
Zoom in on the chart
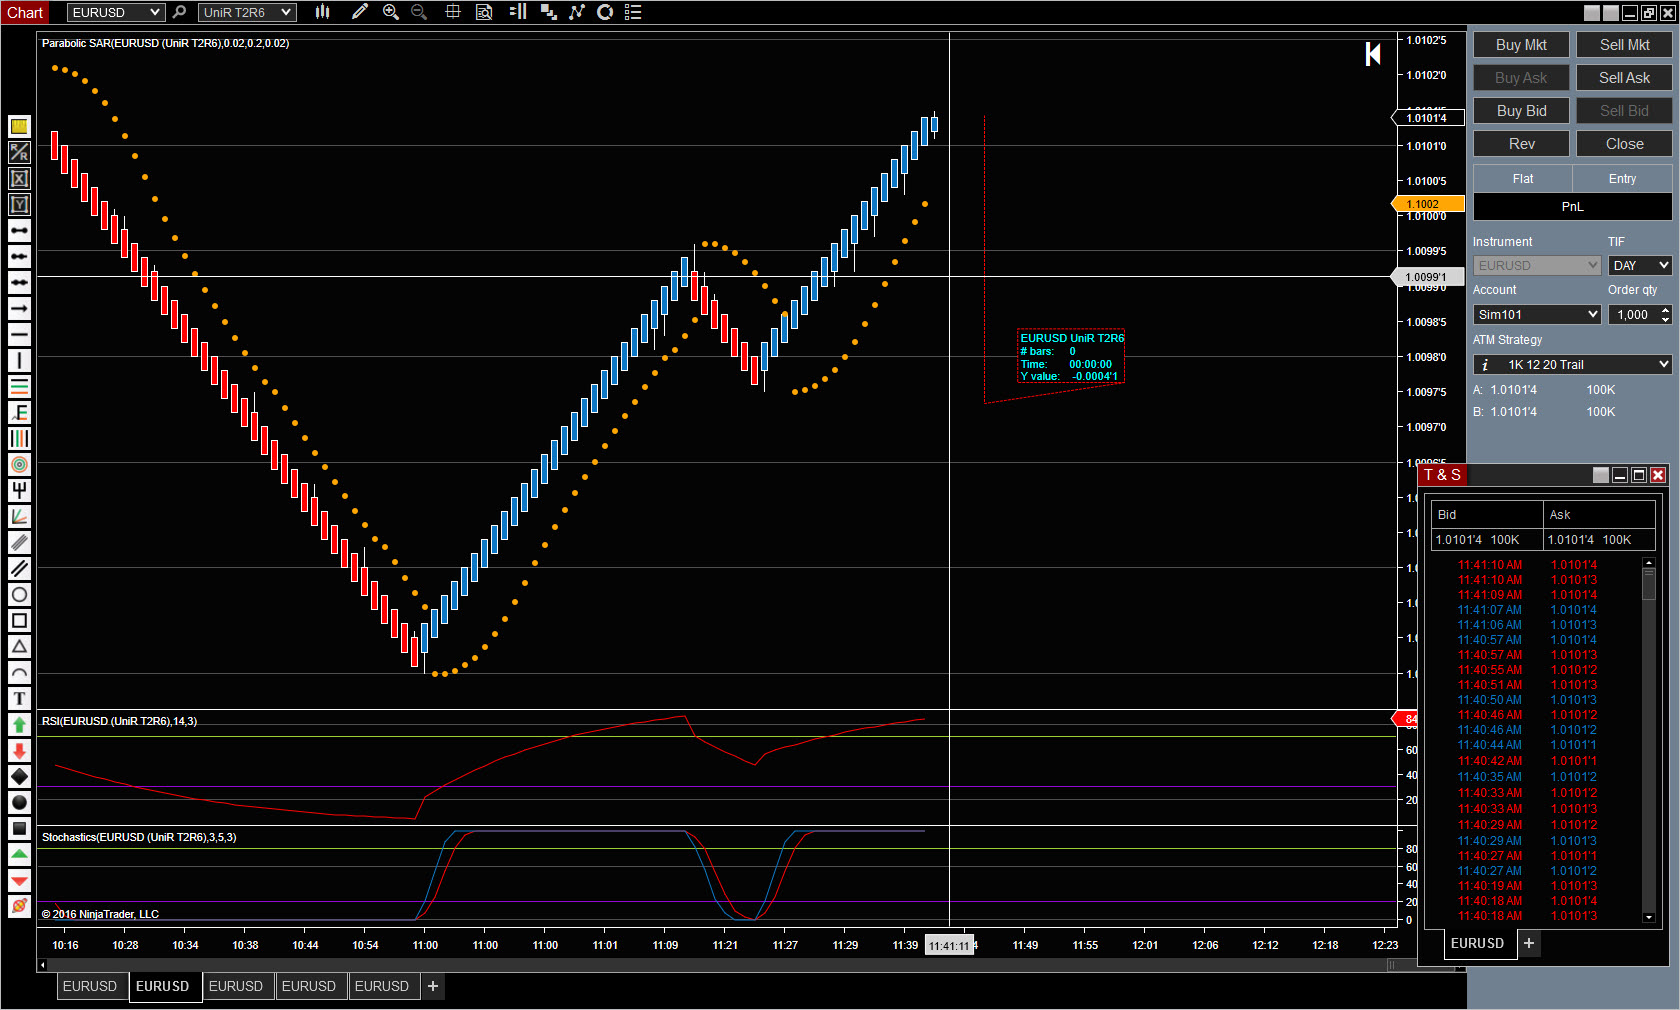click(391, 12)
